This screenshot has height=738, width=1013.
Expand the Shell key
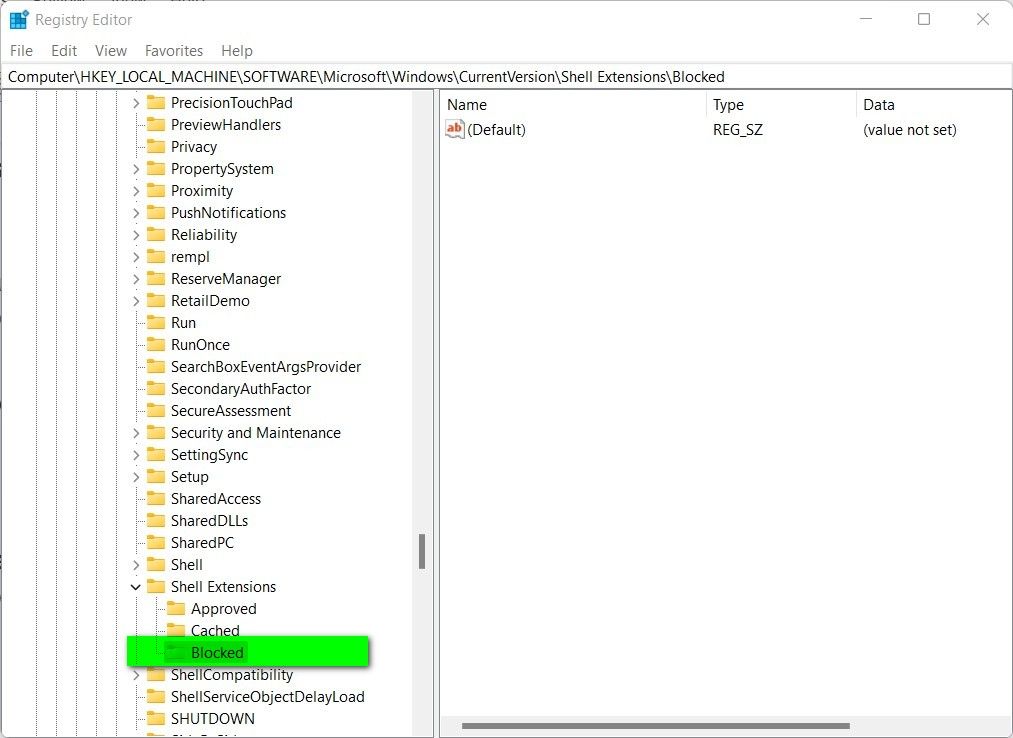click(136, 565)
